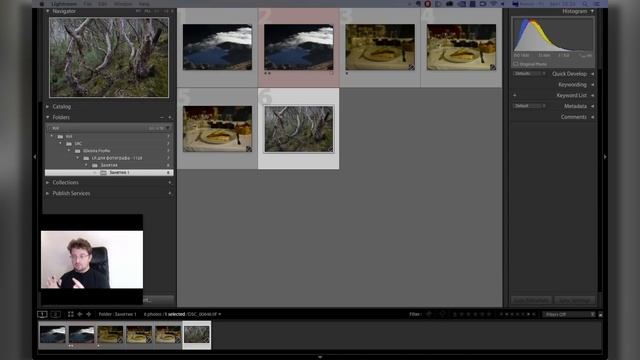Select the third filmstrip thumbnail, the plate

(110, 334)
